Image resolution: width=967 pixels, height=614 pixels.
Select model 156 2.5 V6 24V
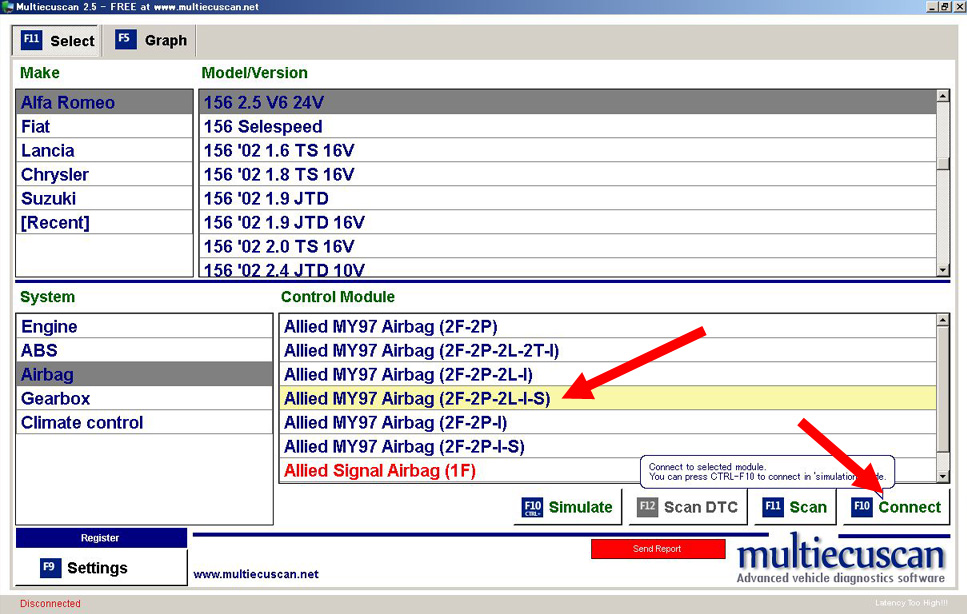[567, 102]
